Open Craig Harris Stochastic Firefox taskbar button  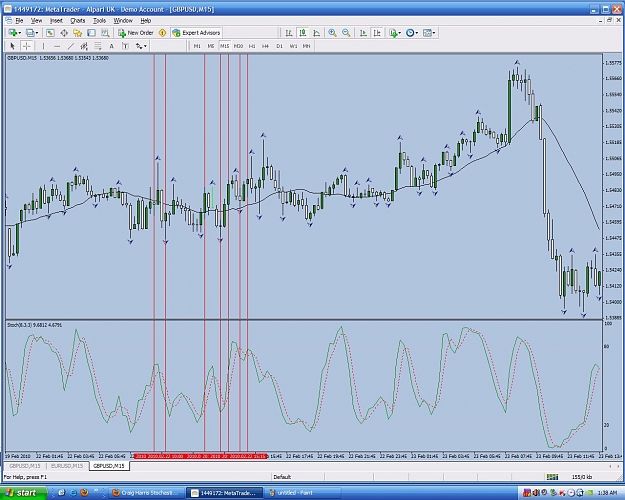pyautogui.click(x=147, y=493)
